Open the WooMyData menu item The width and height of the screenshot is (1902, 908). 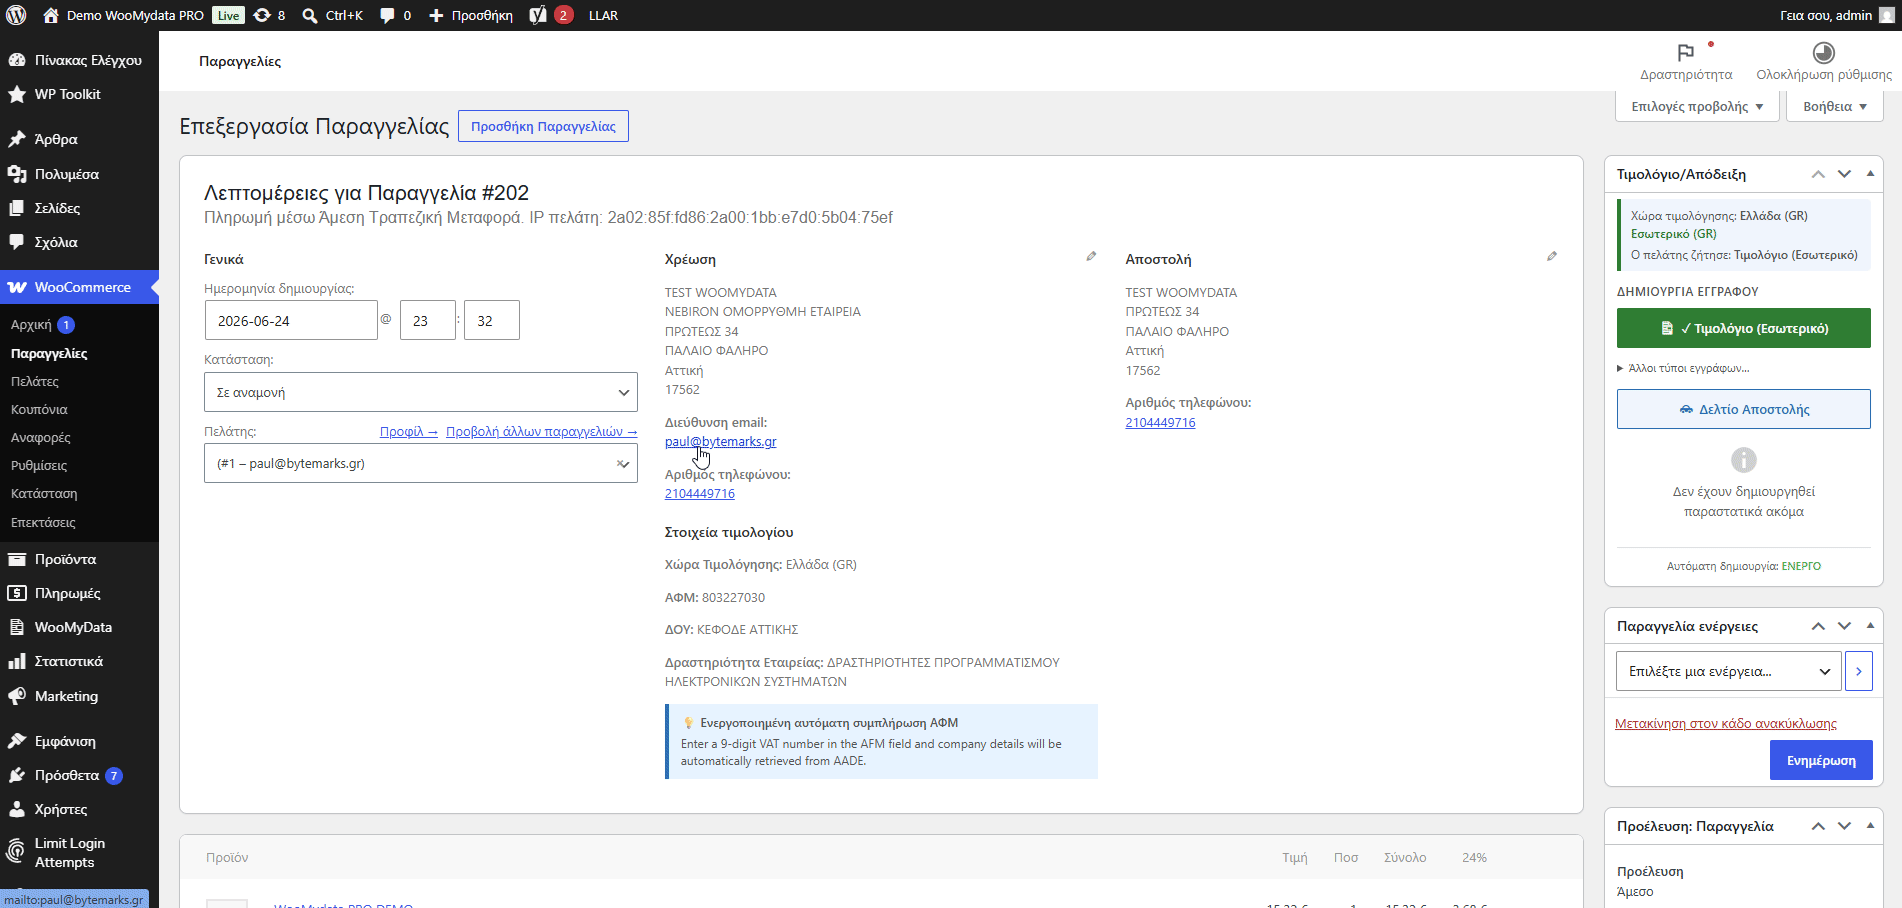coord(73,627)
